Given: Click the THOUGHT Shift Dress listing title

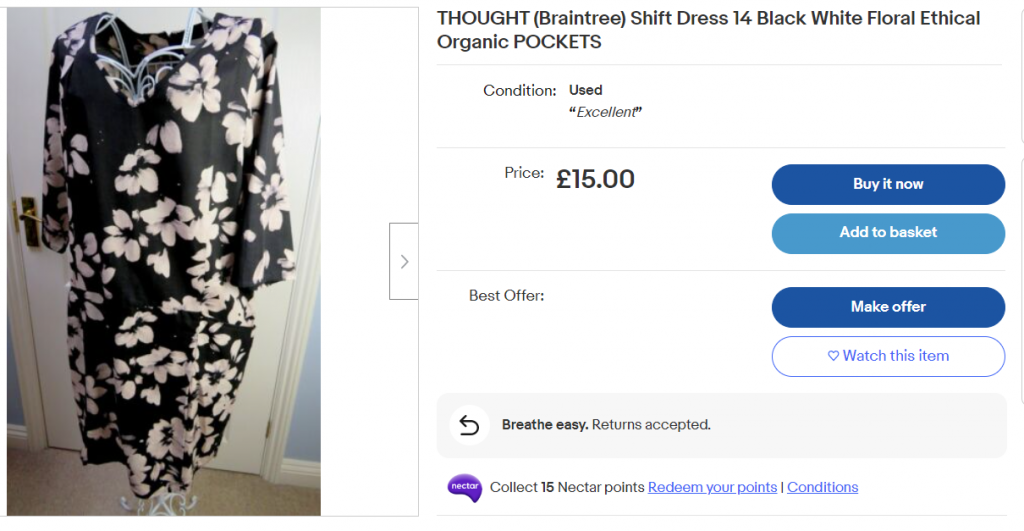Looking at the screenshot, I should (708, 30).
